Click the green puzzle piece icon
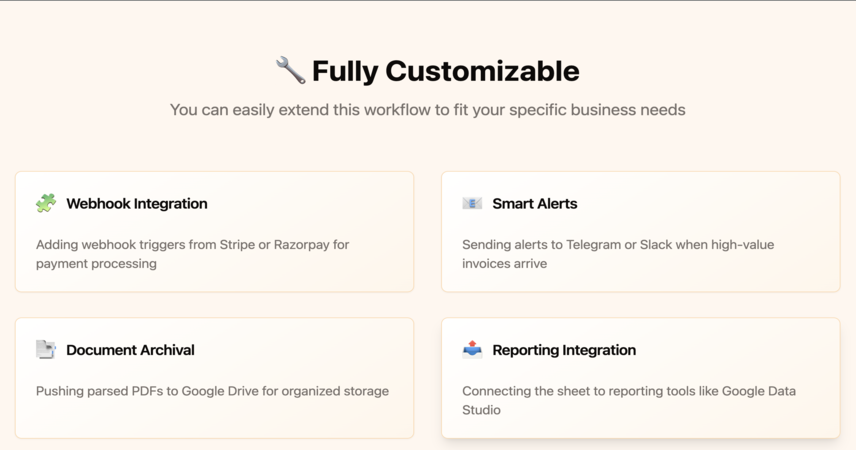The height and width of the screenshot is (450, 856). point(46,203)
